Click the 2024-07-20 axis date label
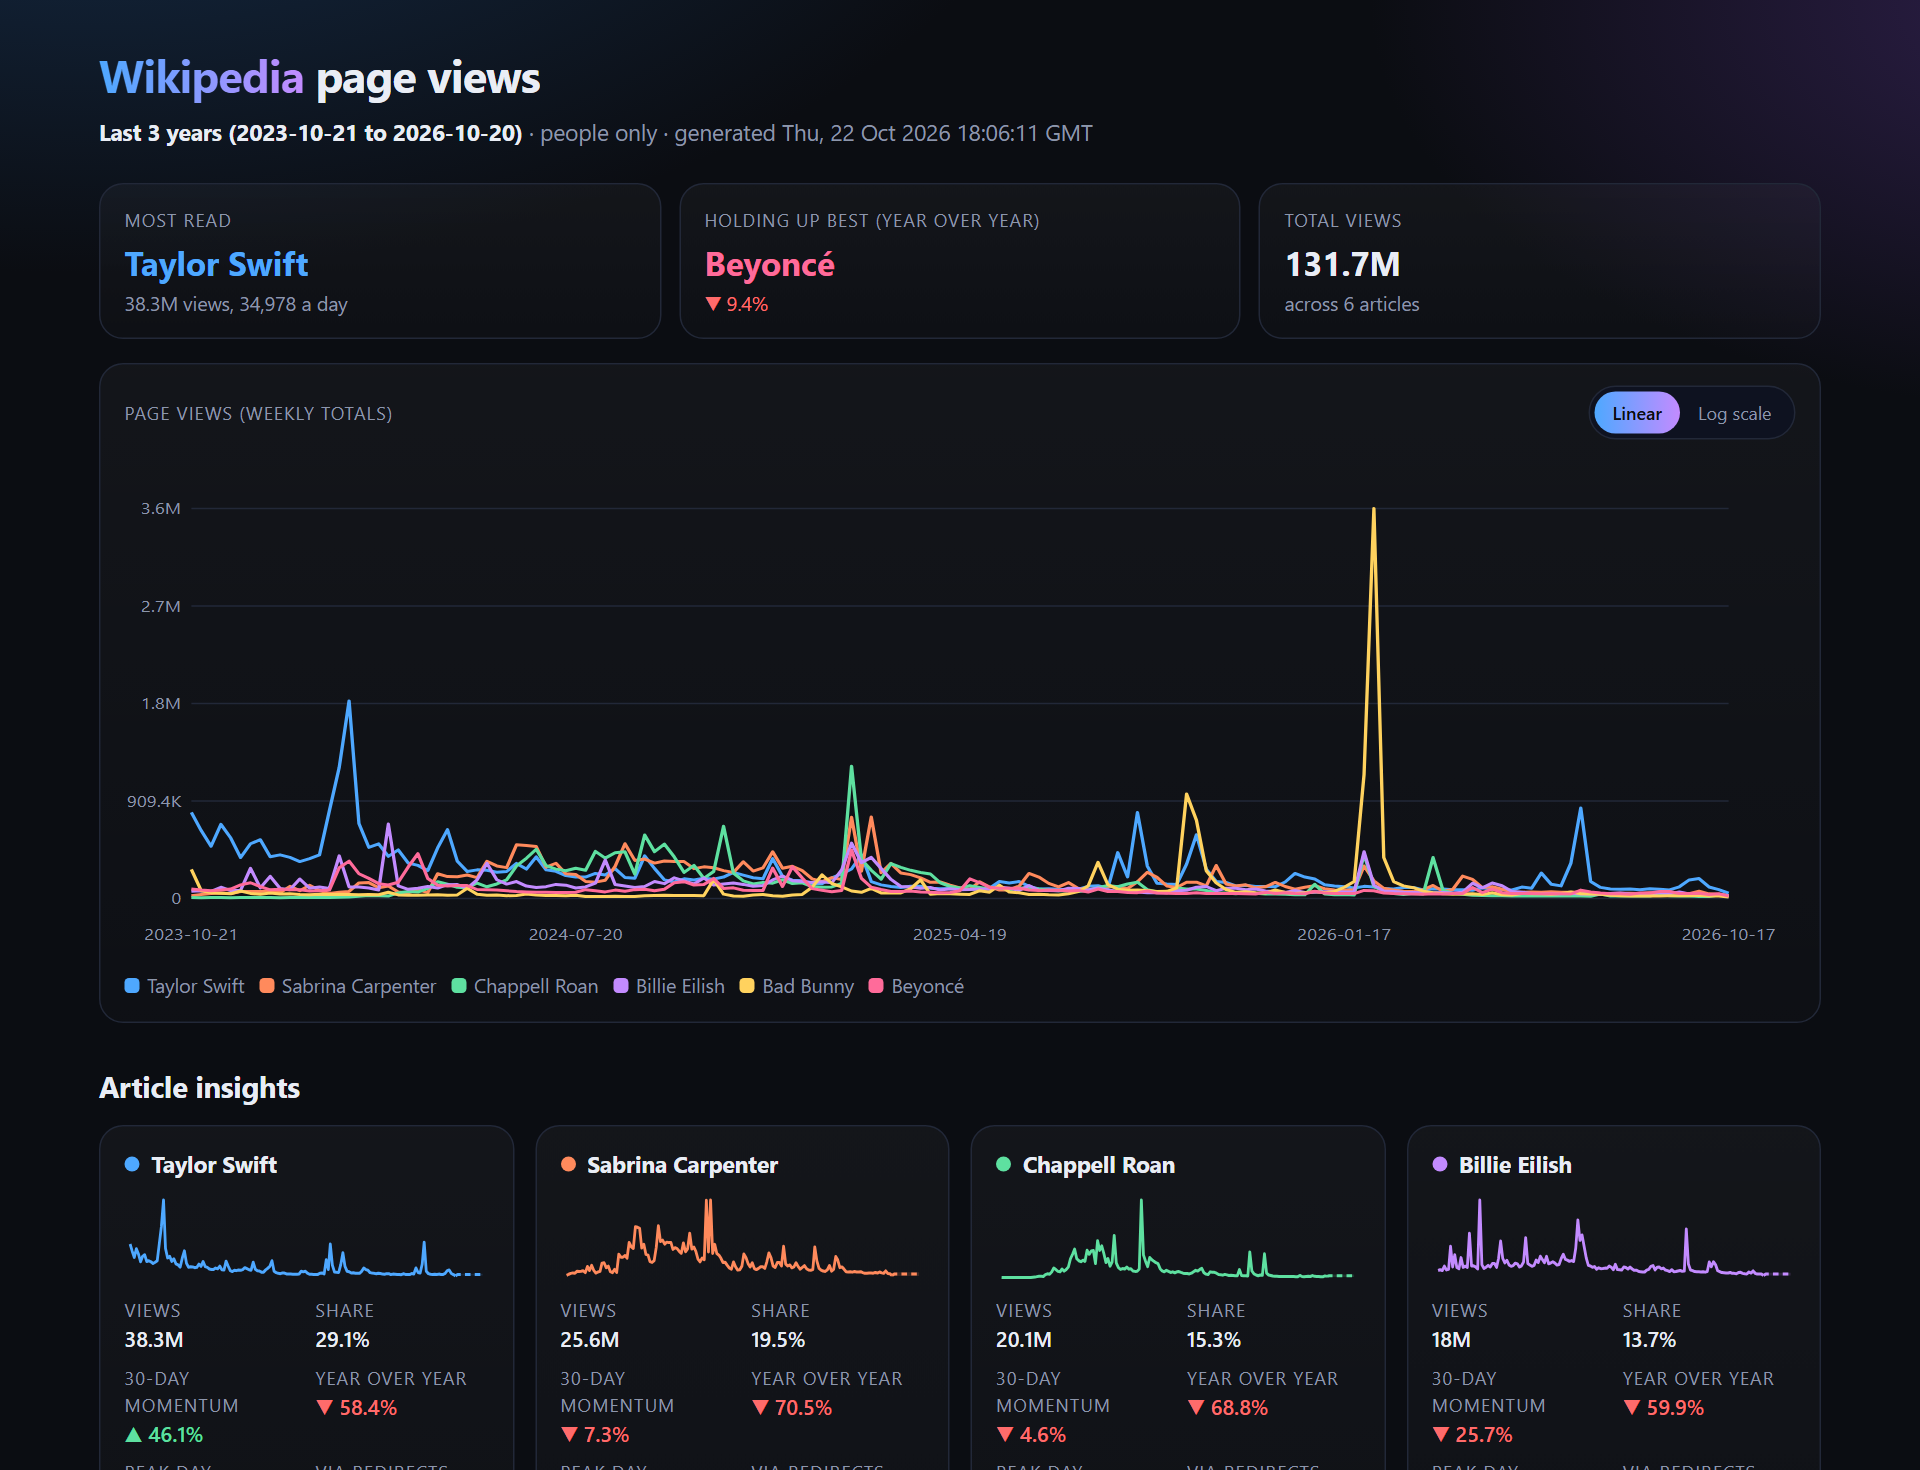The width and height of the screenshot is (1920, 1470). tap(575, 934)
